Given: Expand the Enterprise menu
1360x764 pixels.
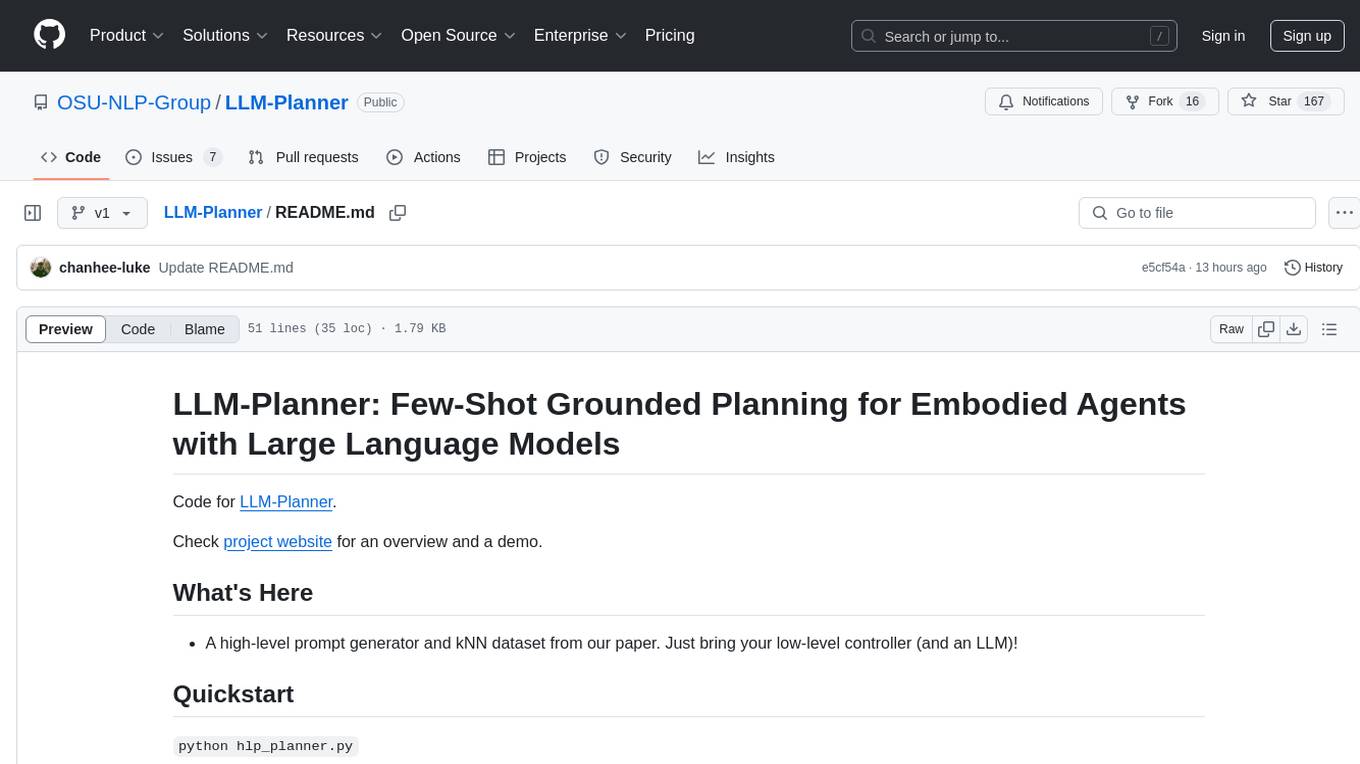Looking at the screenshot, I should pos(580,35).
